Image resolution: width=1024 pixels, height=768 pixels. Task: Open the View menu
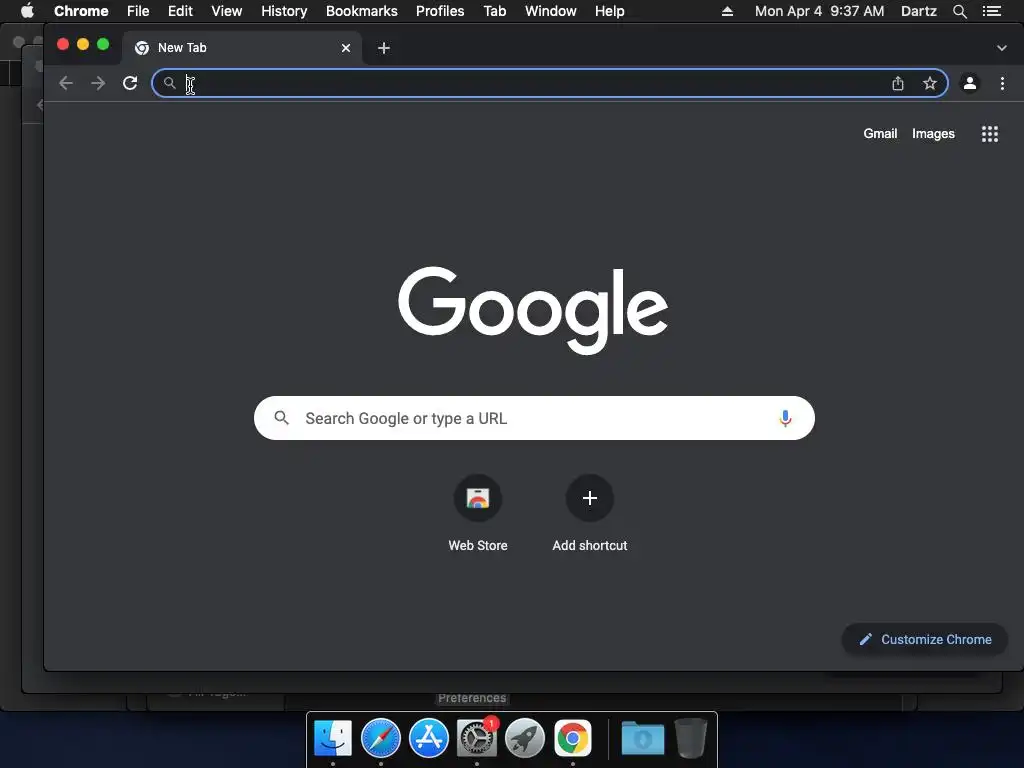(227, 11)
